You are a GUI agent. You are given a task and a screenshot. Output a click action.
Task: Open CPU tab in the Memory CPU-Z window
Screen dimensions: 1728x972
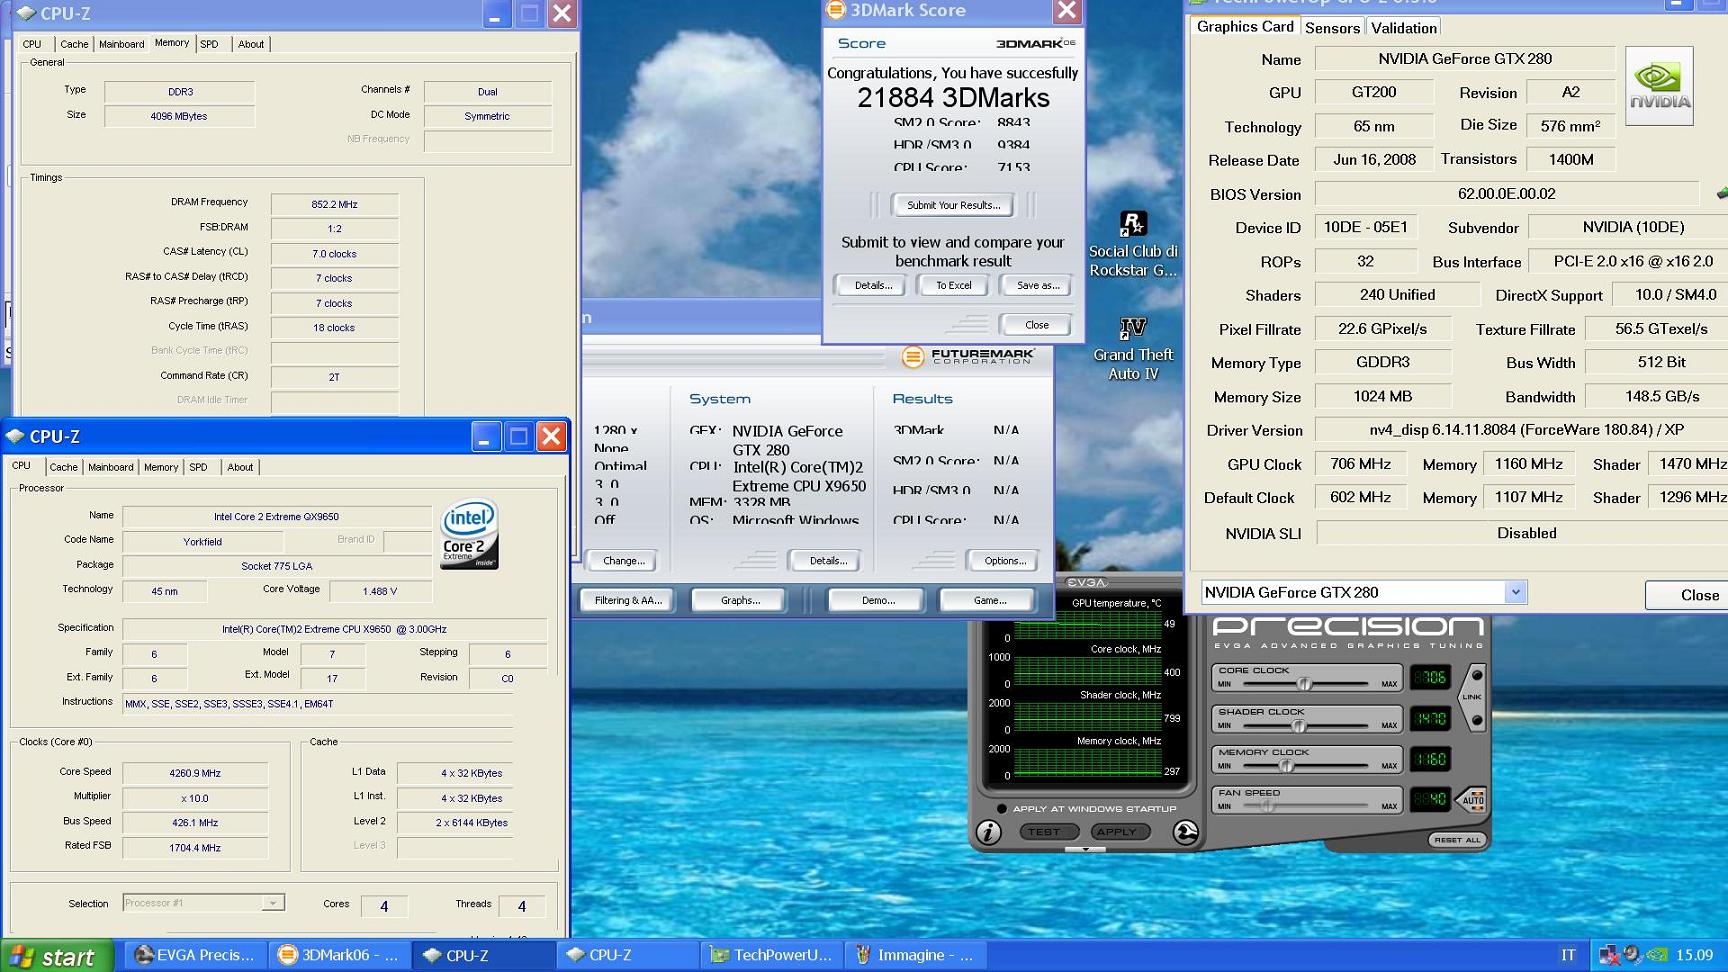coord(32,44)
